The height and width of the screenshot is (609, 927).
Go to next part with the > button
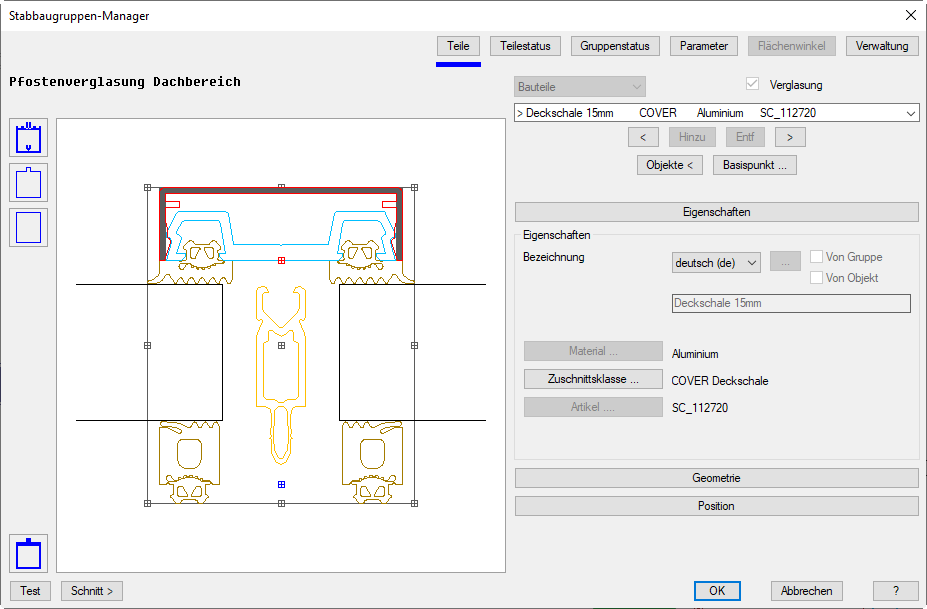point(789,137)
